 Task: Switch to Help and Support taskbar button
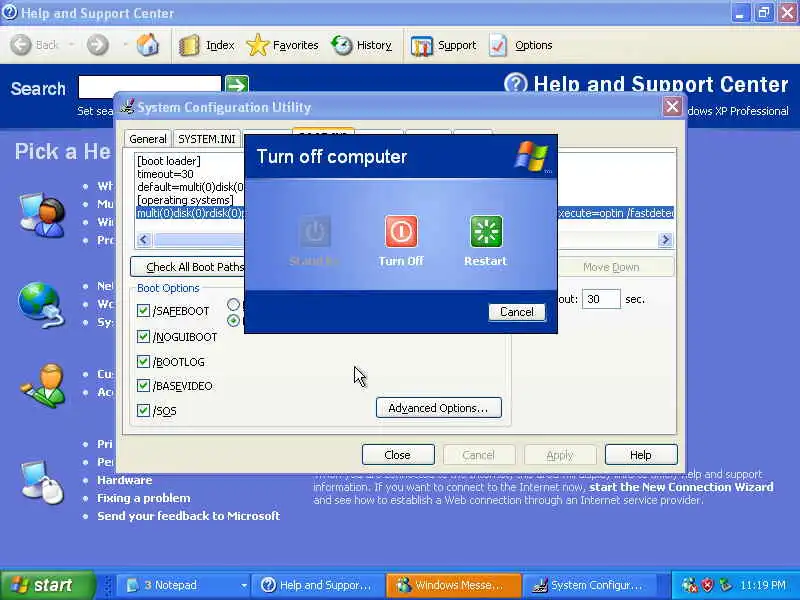317,585
